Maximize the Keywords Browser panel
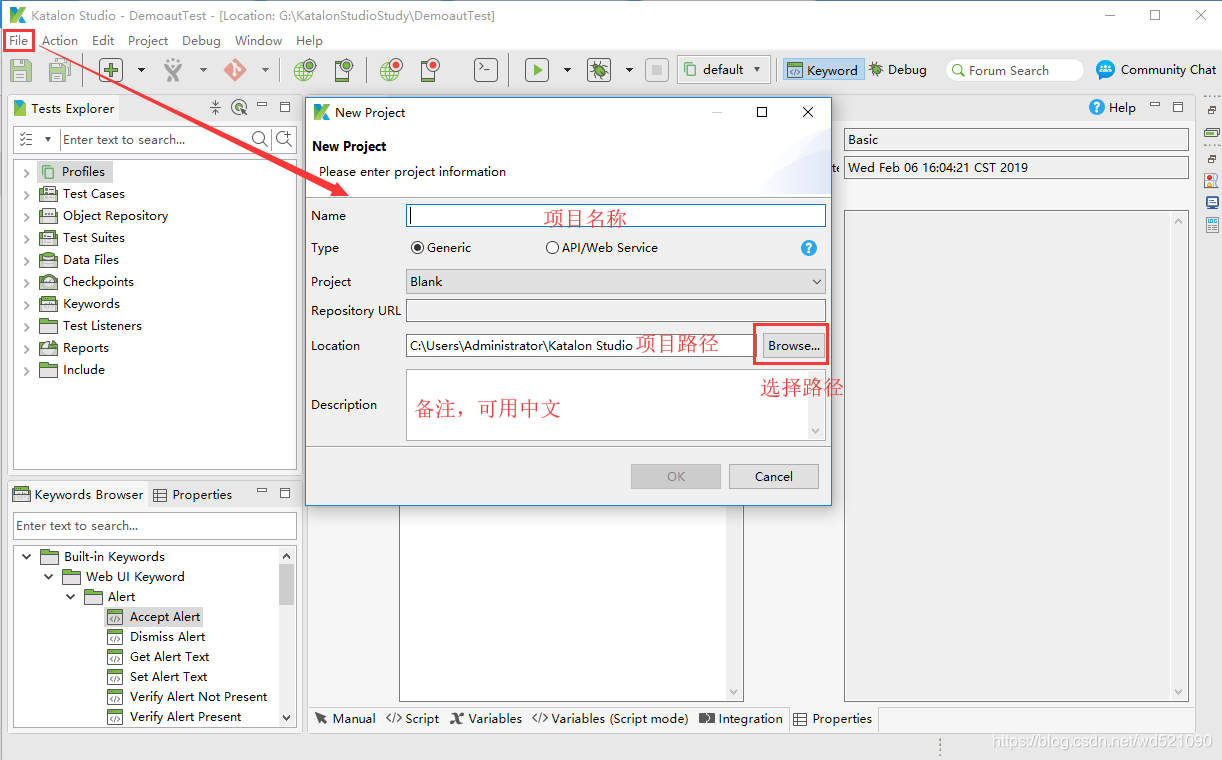Screen dimensions: 1222x760 pos(285,493)
